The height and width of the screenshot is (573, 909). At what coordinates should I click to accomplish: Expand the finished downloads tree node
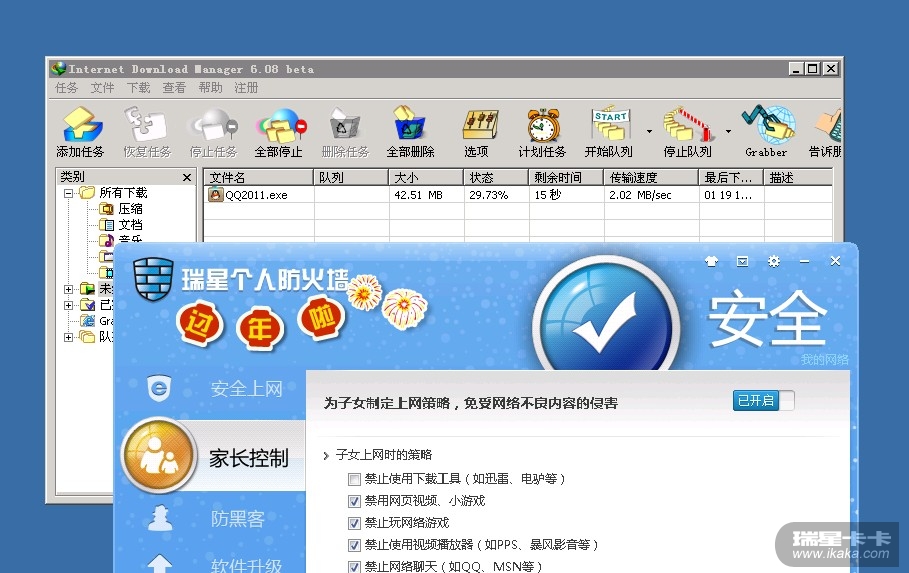pyautogui.click(x=68, y=305)
